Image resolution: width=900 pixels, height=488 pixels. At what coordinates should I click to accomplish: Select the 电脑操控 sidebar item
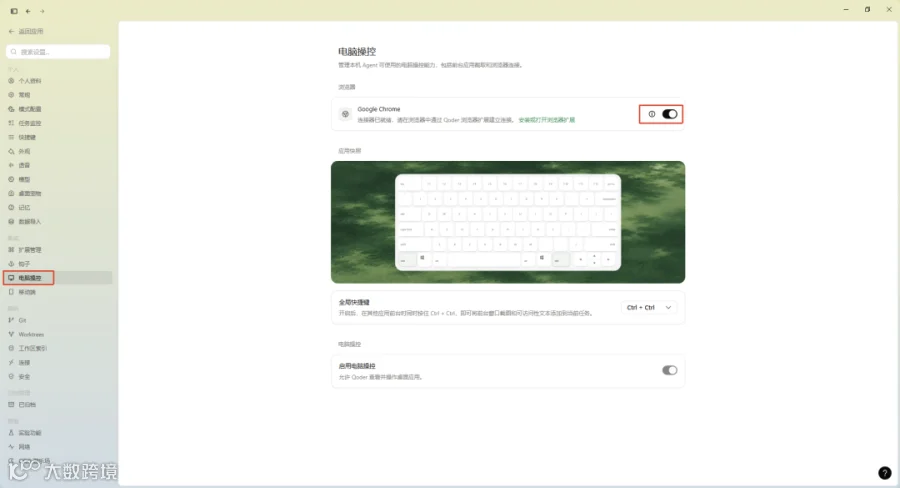tap(58, 278)
